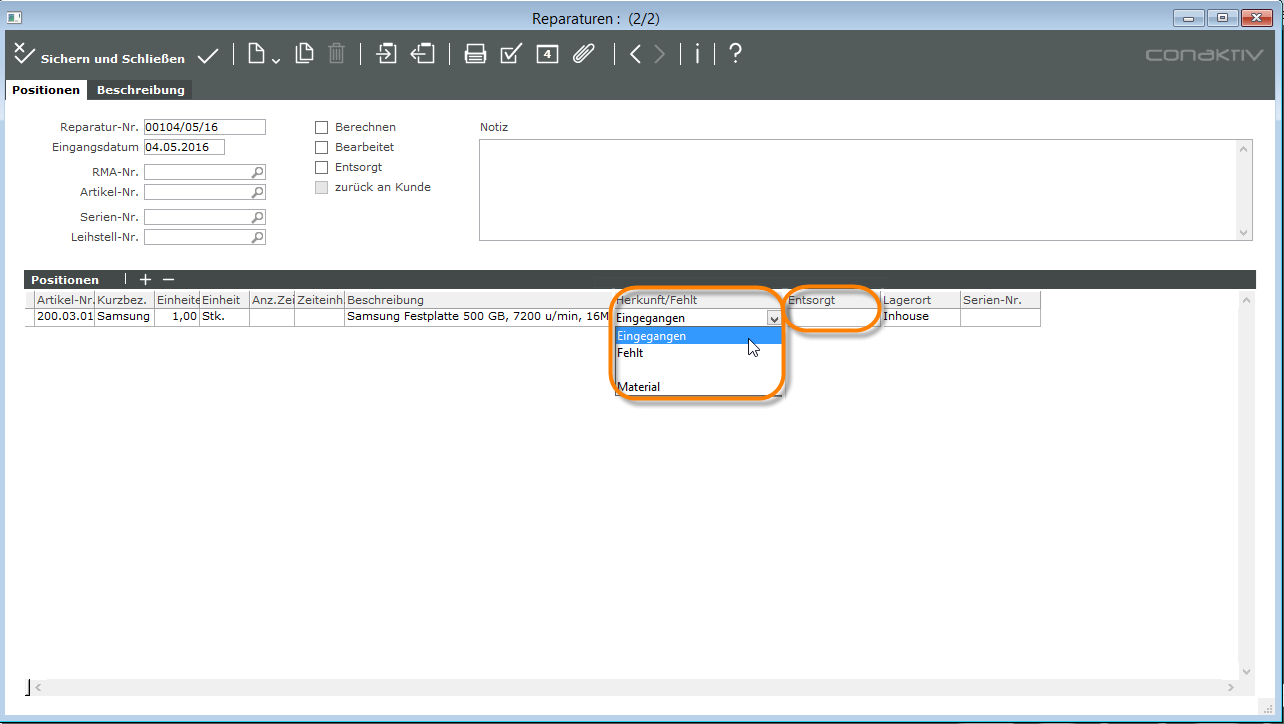The image size is (1284, 724).
Task: Click into the Notiz text area
Action: point(858,190)
